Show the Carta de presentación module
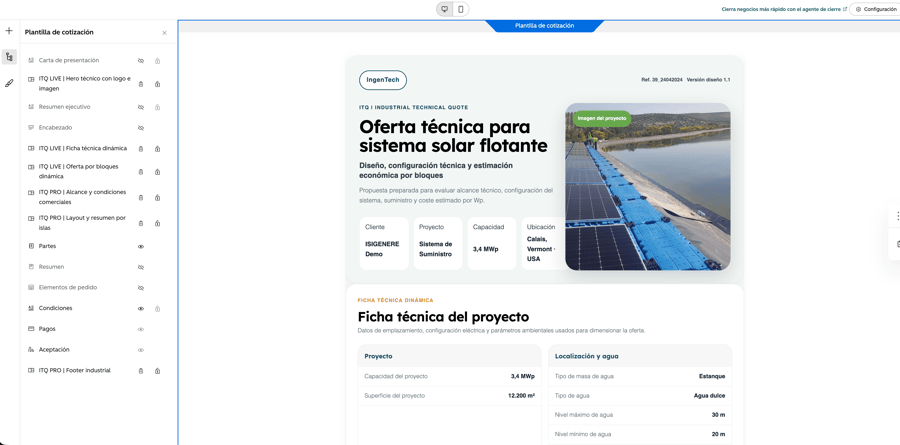The height and width of the screenshot is (445, 900). [x=141, y=60]
